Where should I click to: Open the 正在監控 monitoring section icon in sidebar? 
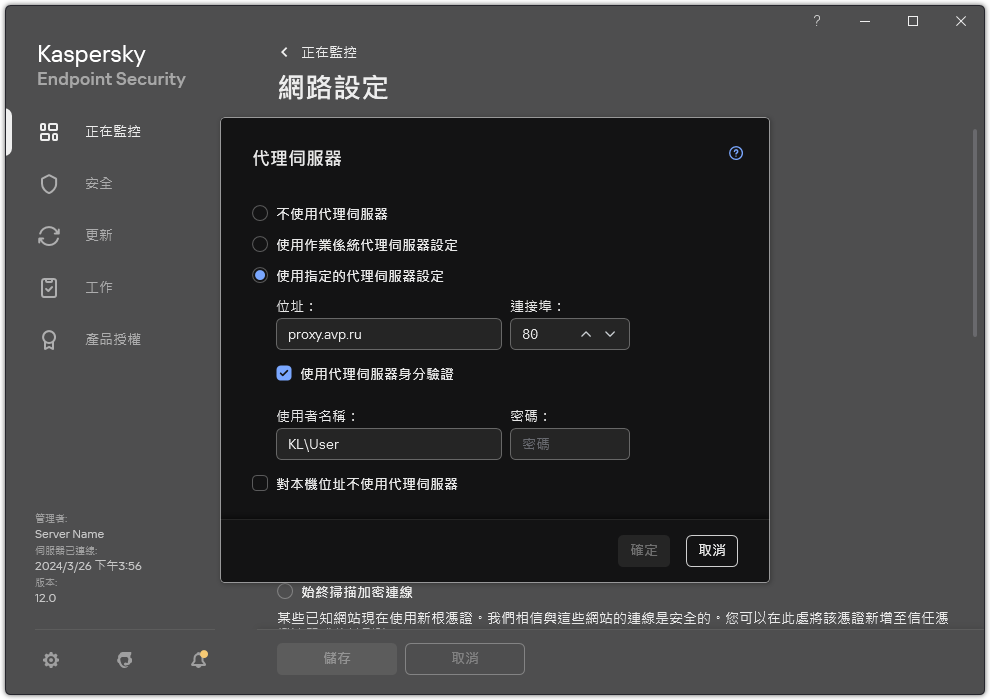tap(48, 131)
